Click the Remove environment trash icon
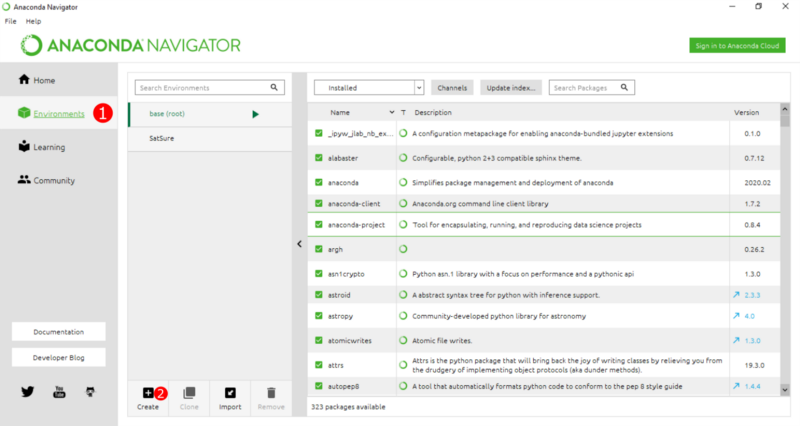The height and width of the screenshot is (426, 800). click(x=271, y=392)
